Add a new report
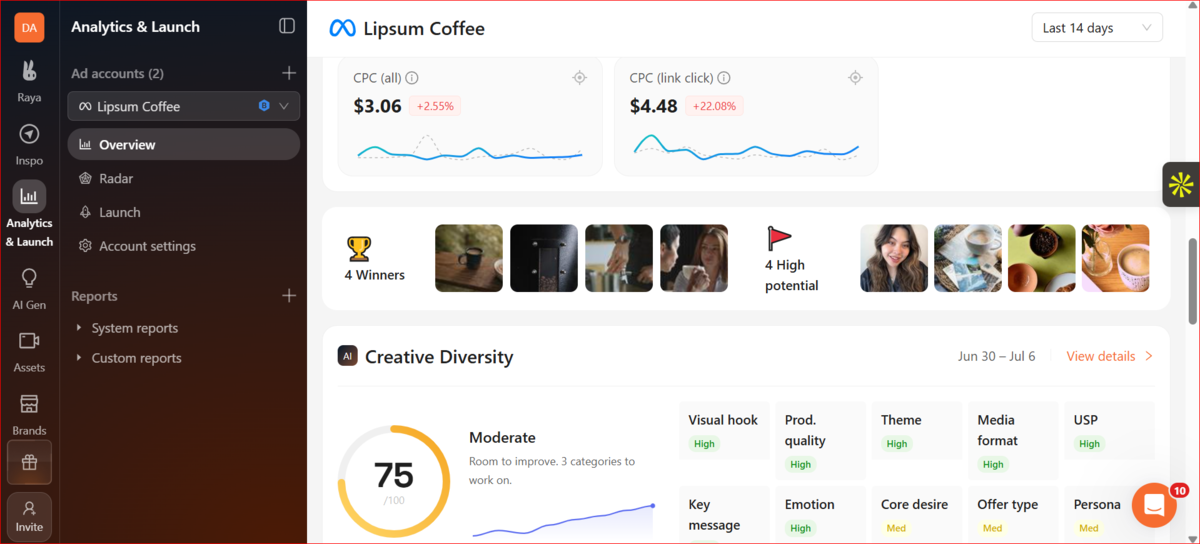Viewport: 1200px width, 544px height. click(x=289, y=296)
